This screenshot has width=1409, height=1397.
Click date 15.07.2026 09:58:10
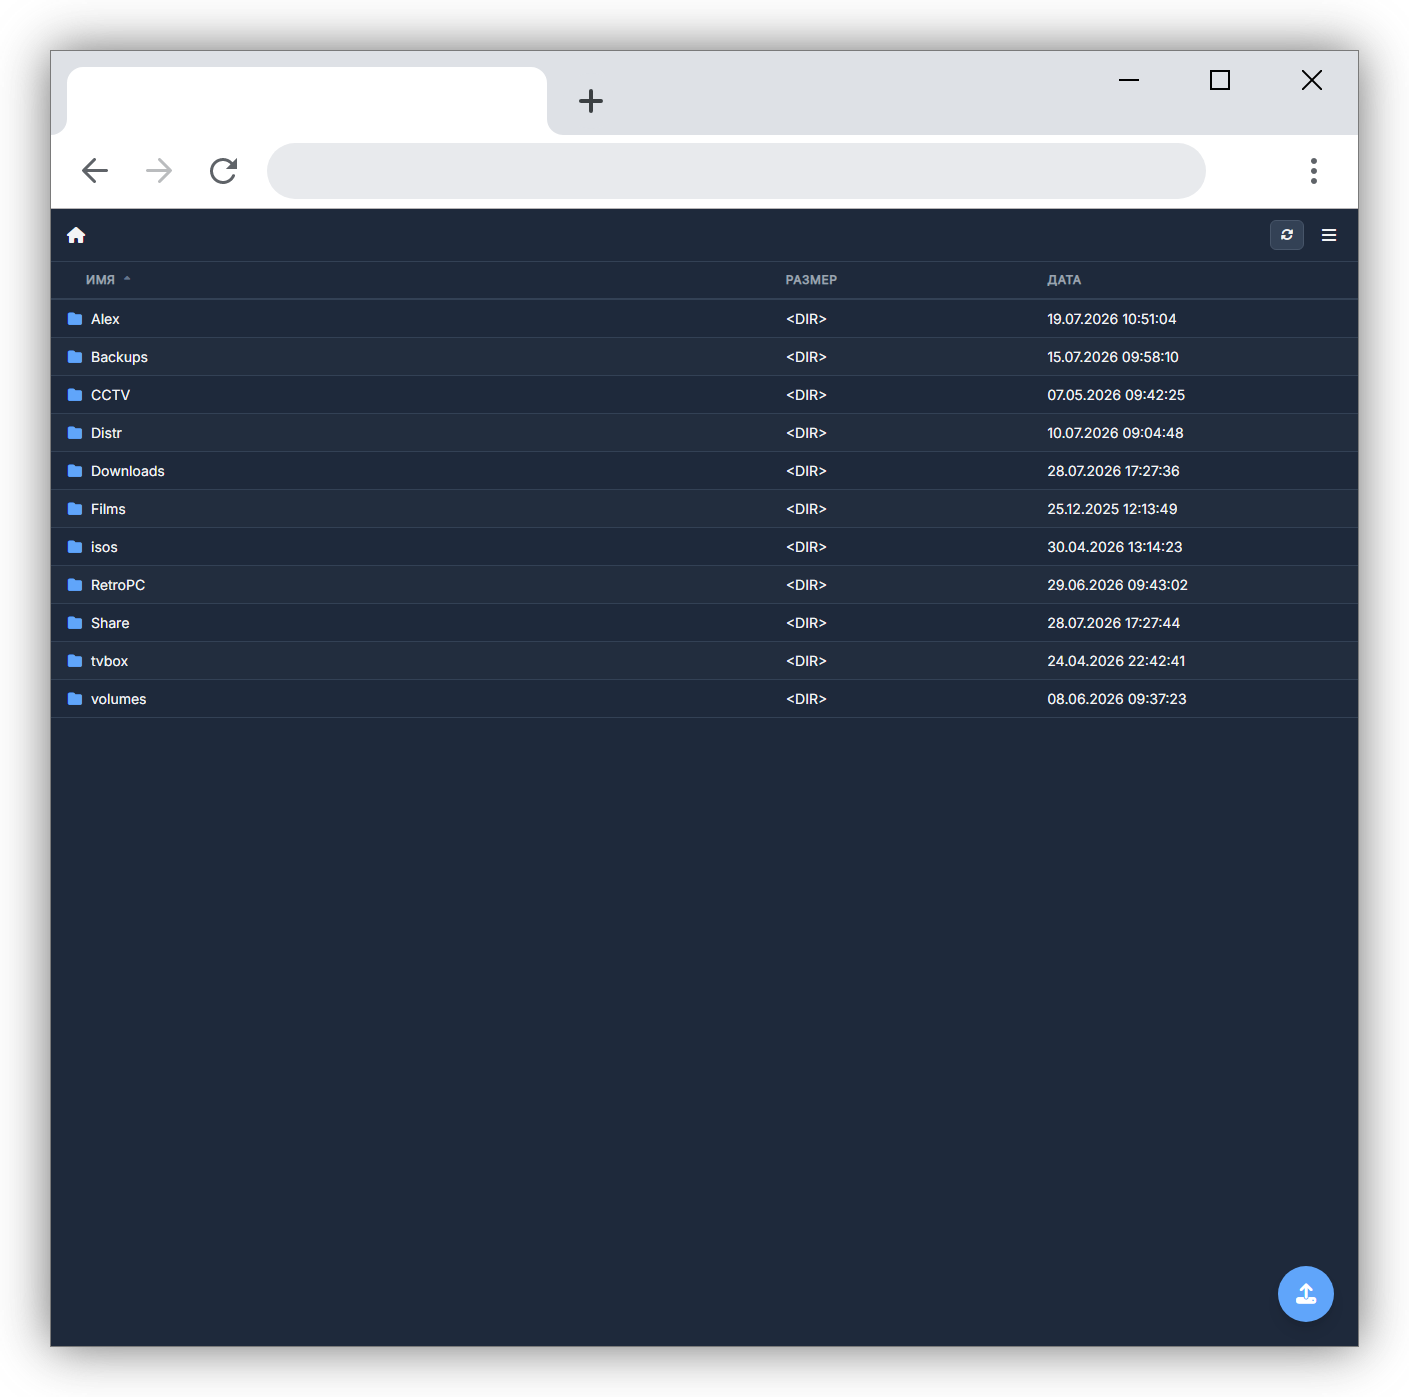(x=1113, y=357)
